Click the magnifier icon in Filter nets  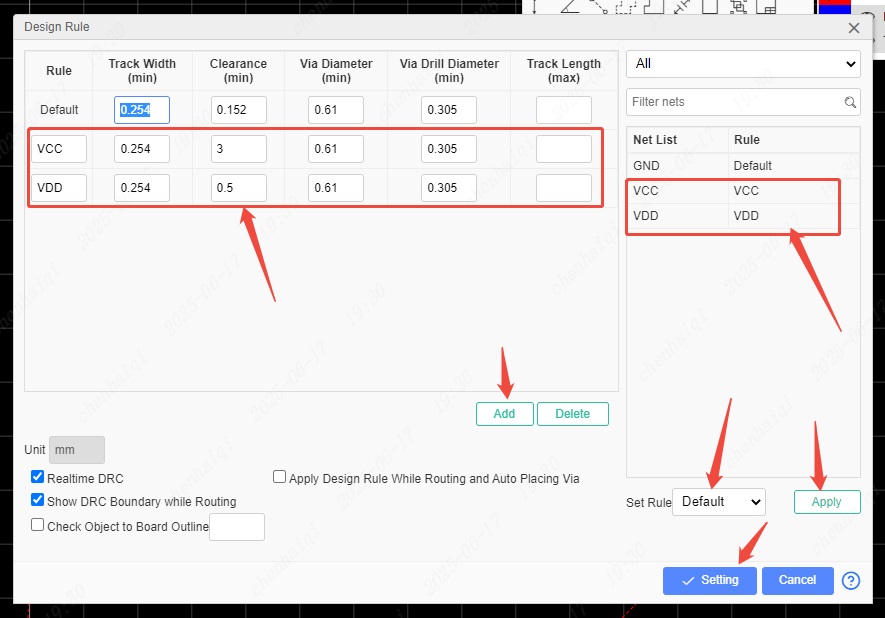[850, 102]
